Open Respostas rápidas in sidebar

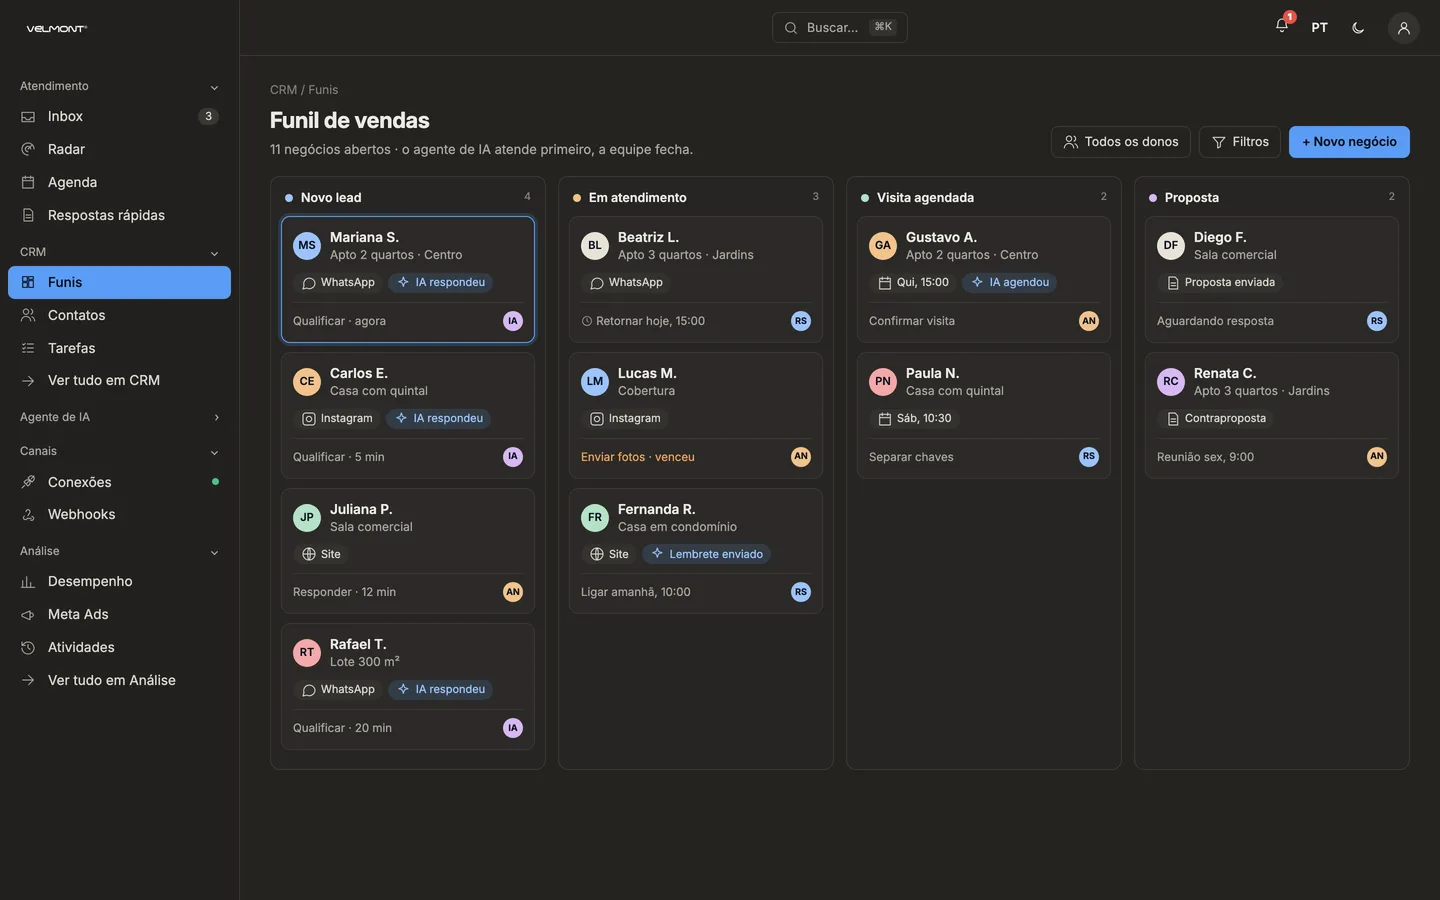pyautogui.click(x=119, y=215)
